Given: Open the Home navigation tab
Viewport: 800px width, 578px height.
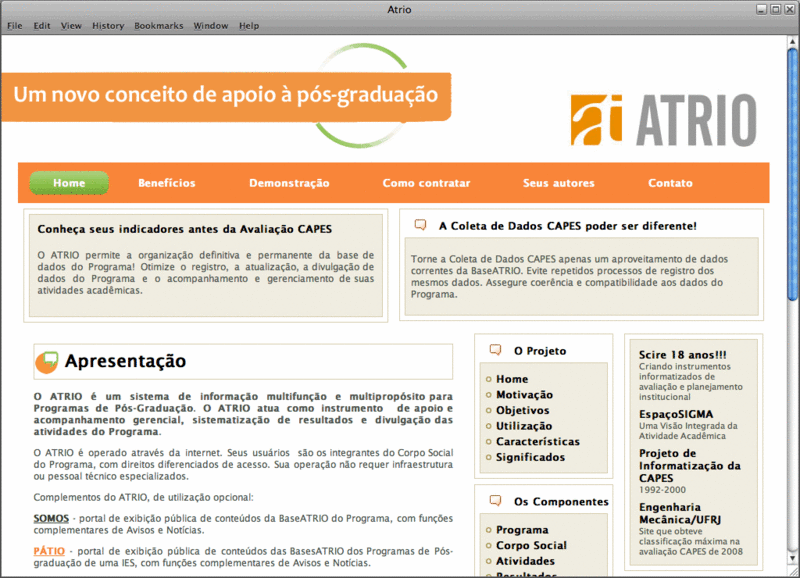Looking at the screenshot, I should [69, 183].
